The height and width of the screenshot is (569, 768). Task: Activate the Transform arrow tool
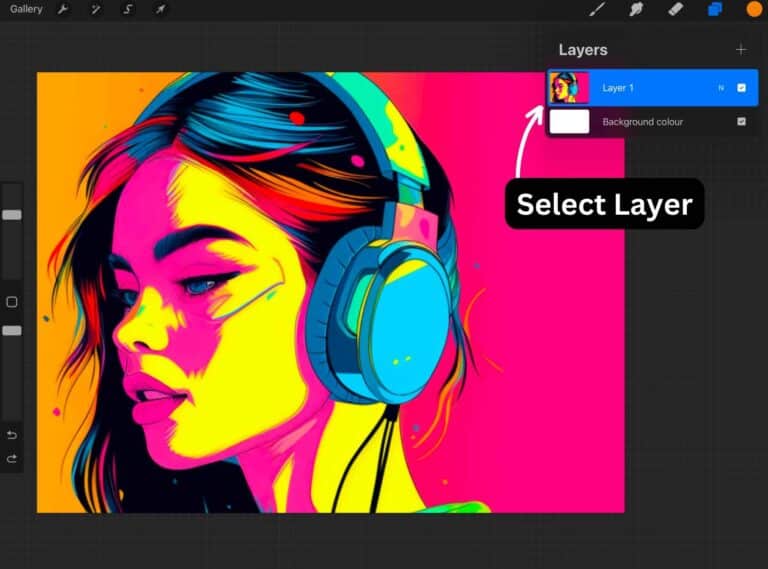point(160,9)
